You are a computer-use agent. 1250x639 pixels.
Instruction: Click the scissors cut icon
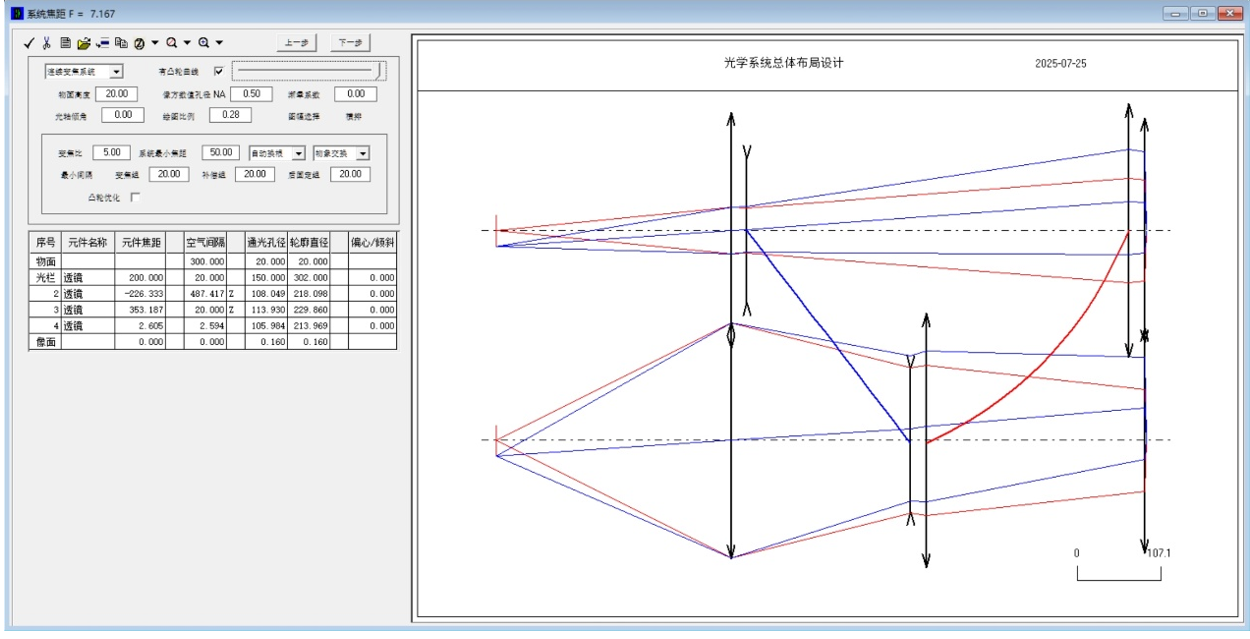point(46,43)
